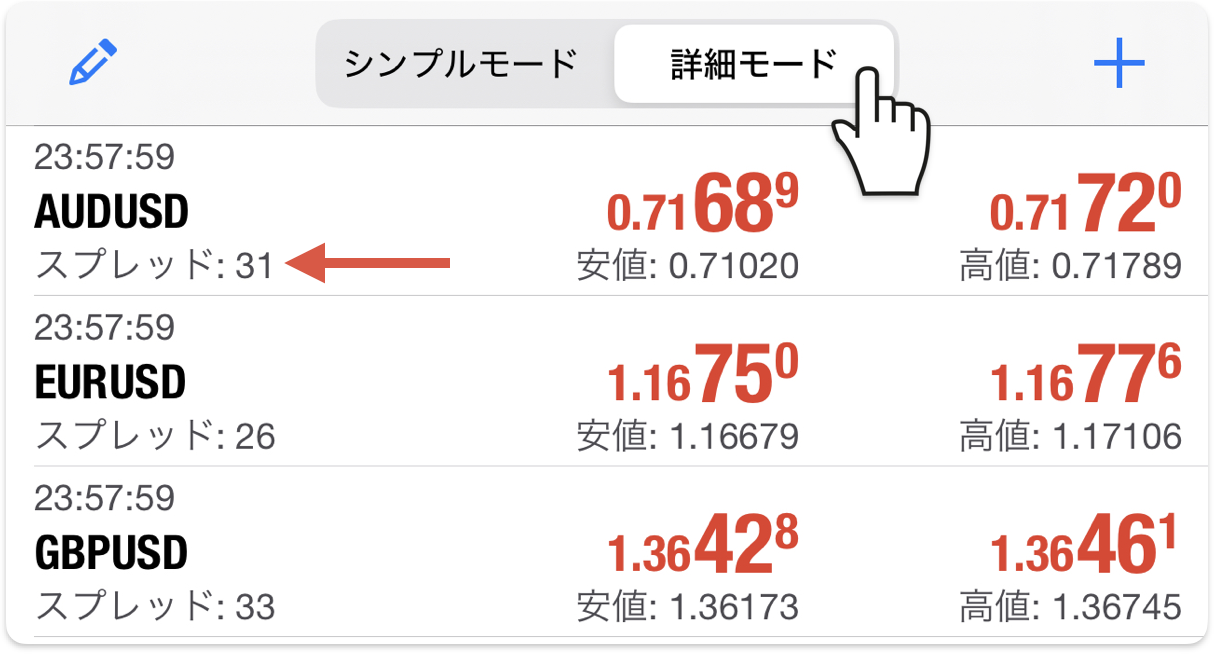Tap GBPUSD bid price 1.36428
This screenshot has width=1214, height=654.
(703, 546)
